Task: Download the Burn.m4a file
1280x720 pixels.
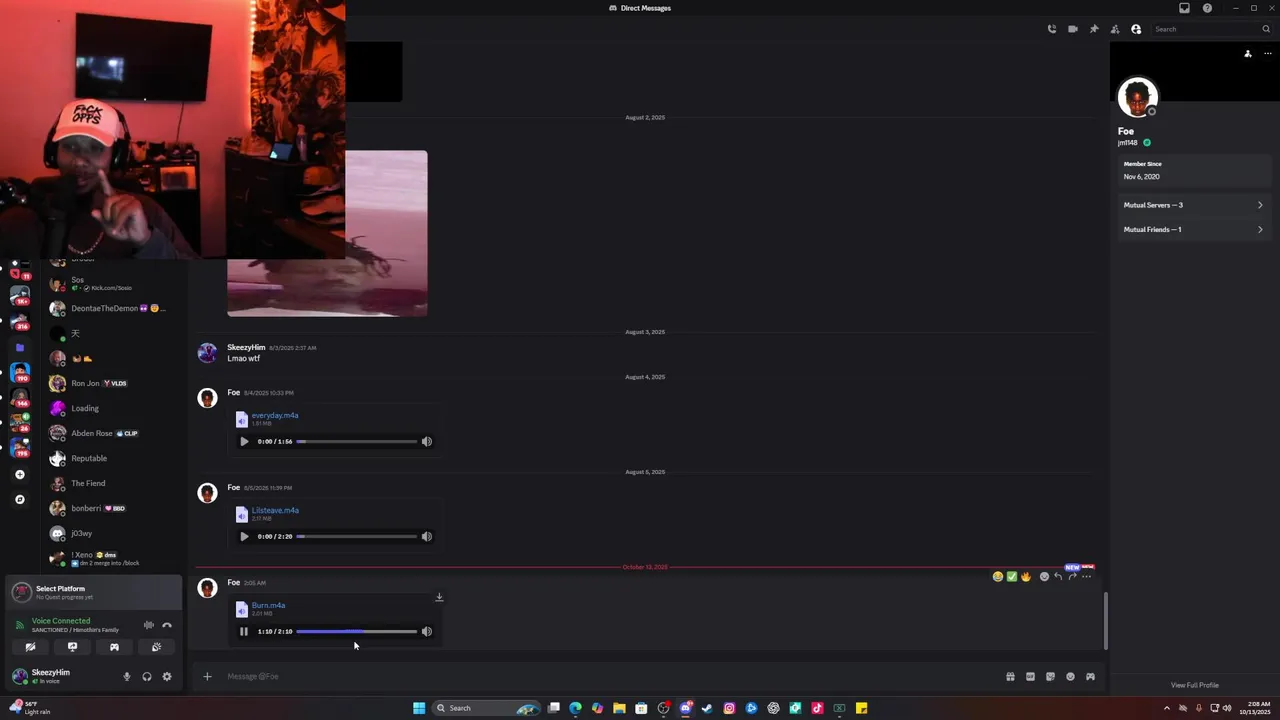Action: click(x=439, y=597)
